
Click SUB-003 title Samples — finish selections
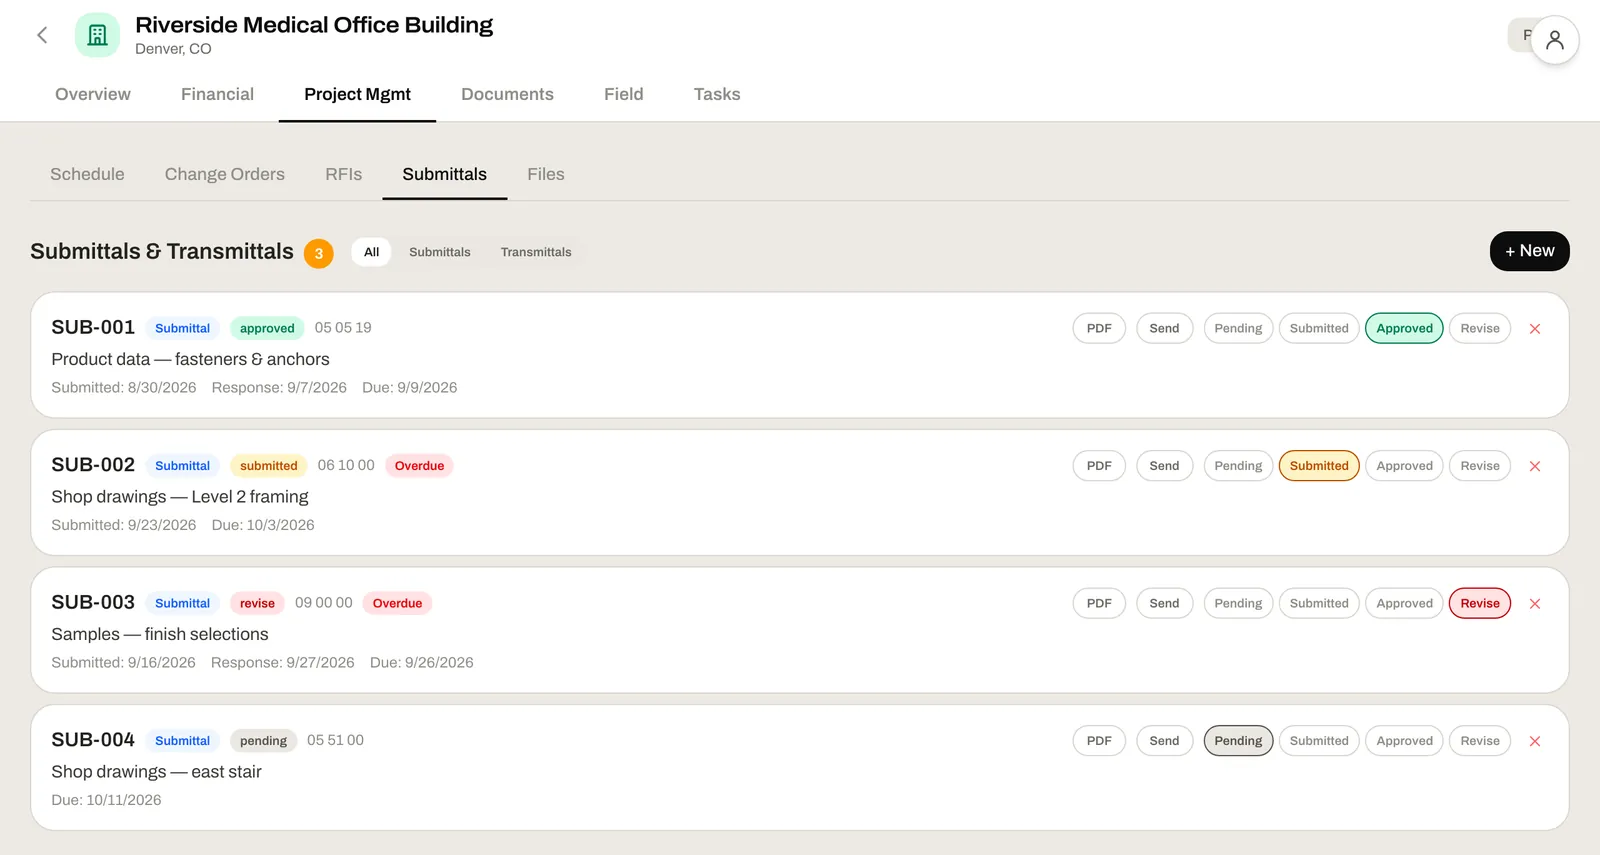coord(160,634)
